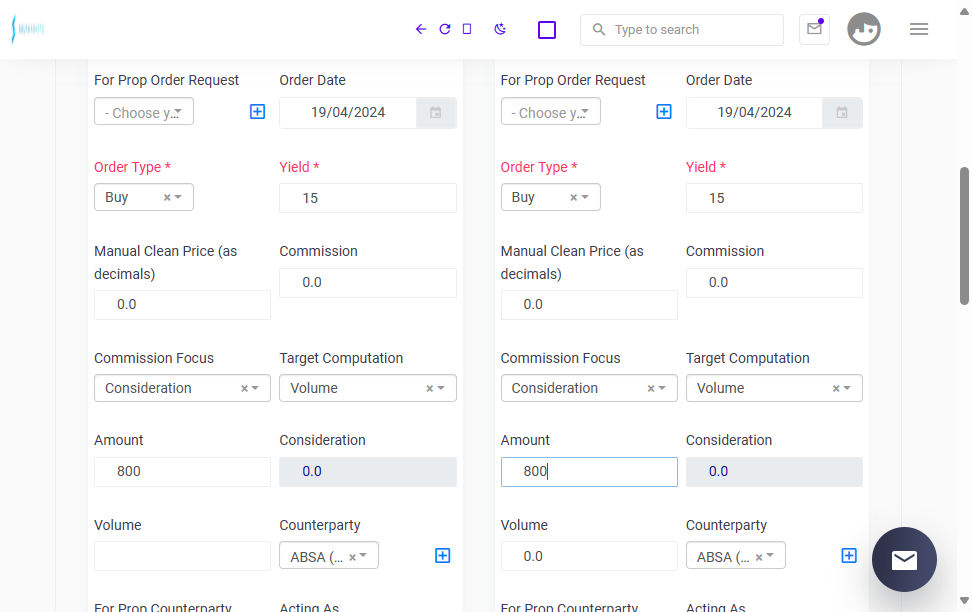Add new For Prop Order Request in right form
This screenshot has height=612, width=972.
pyautogui.click(x=664, y=112)
